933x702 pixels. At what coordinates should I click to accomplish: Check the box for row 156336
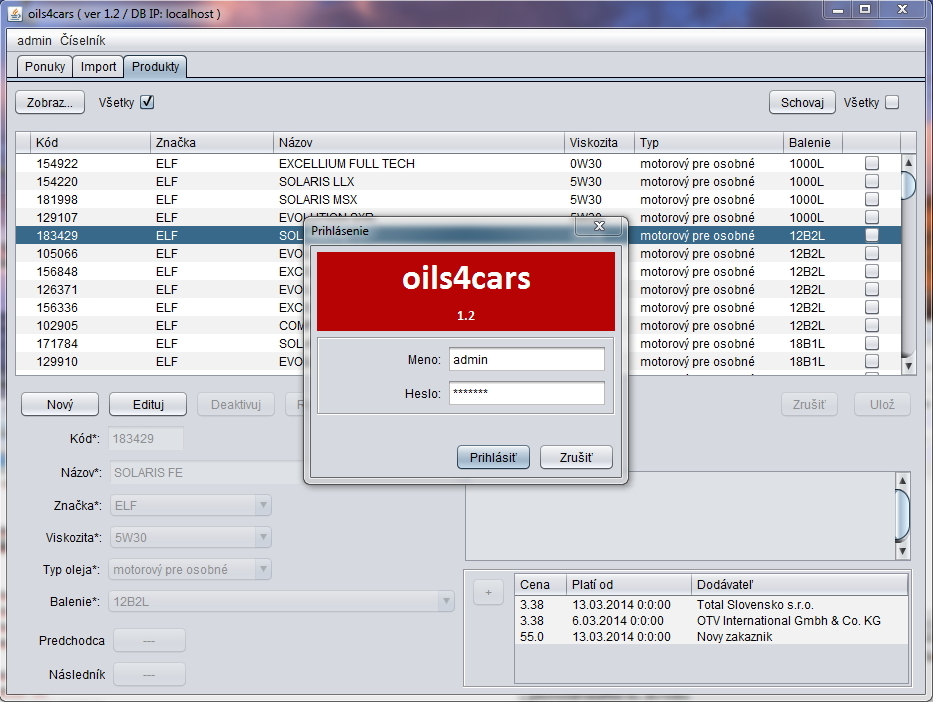tap(872, 307)
